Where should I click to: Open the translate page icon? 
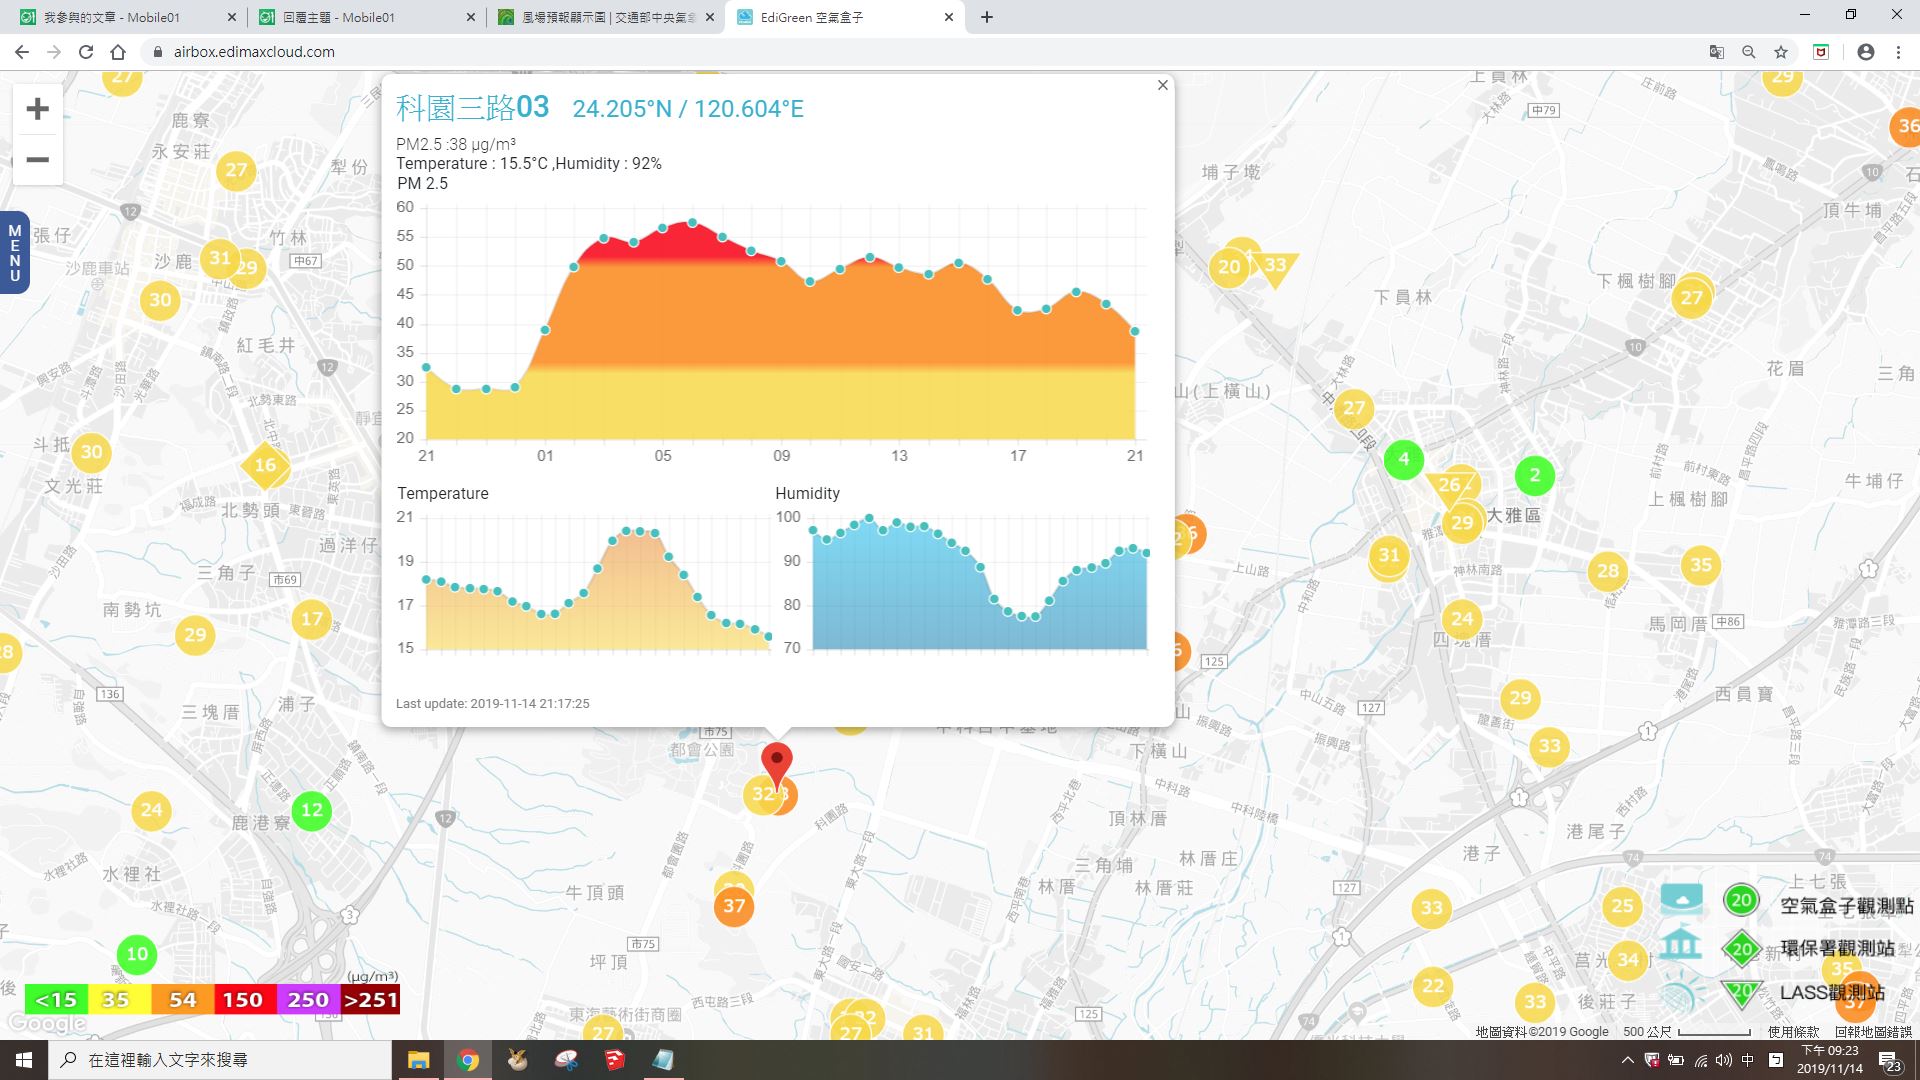[x=1716, y=52]
